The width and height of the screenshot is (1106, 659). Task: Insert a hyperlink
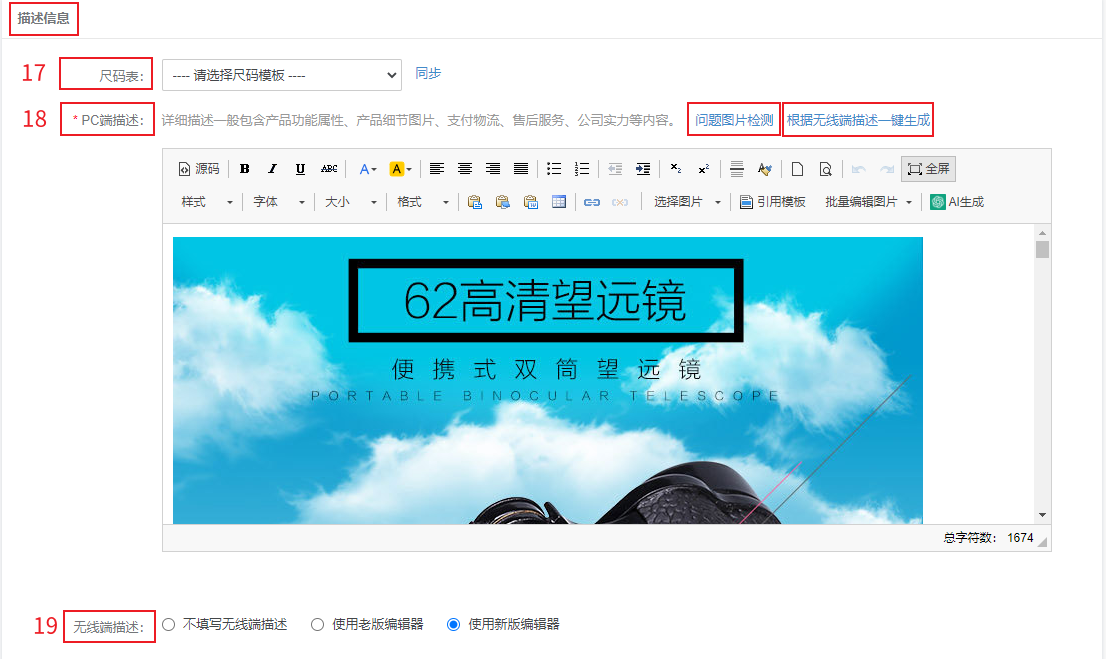[x=592, y=202]
